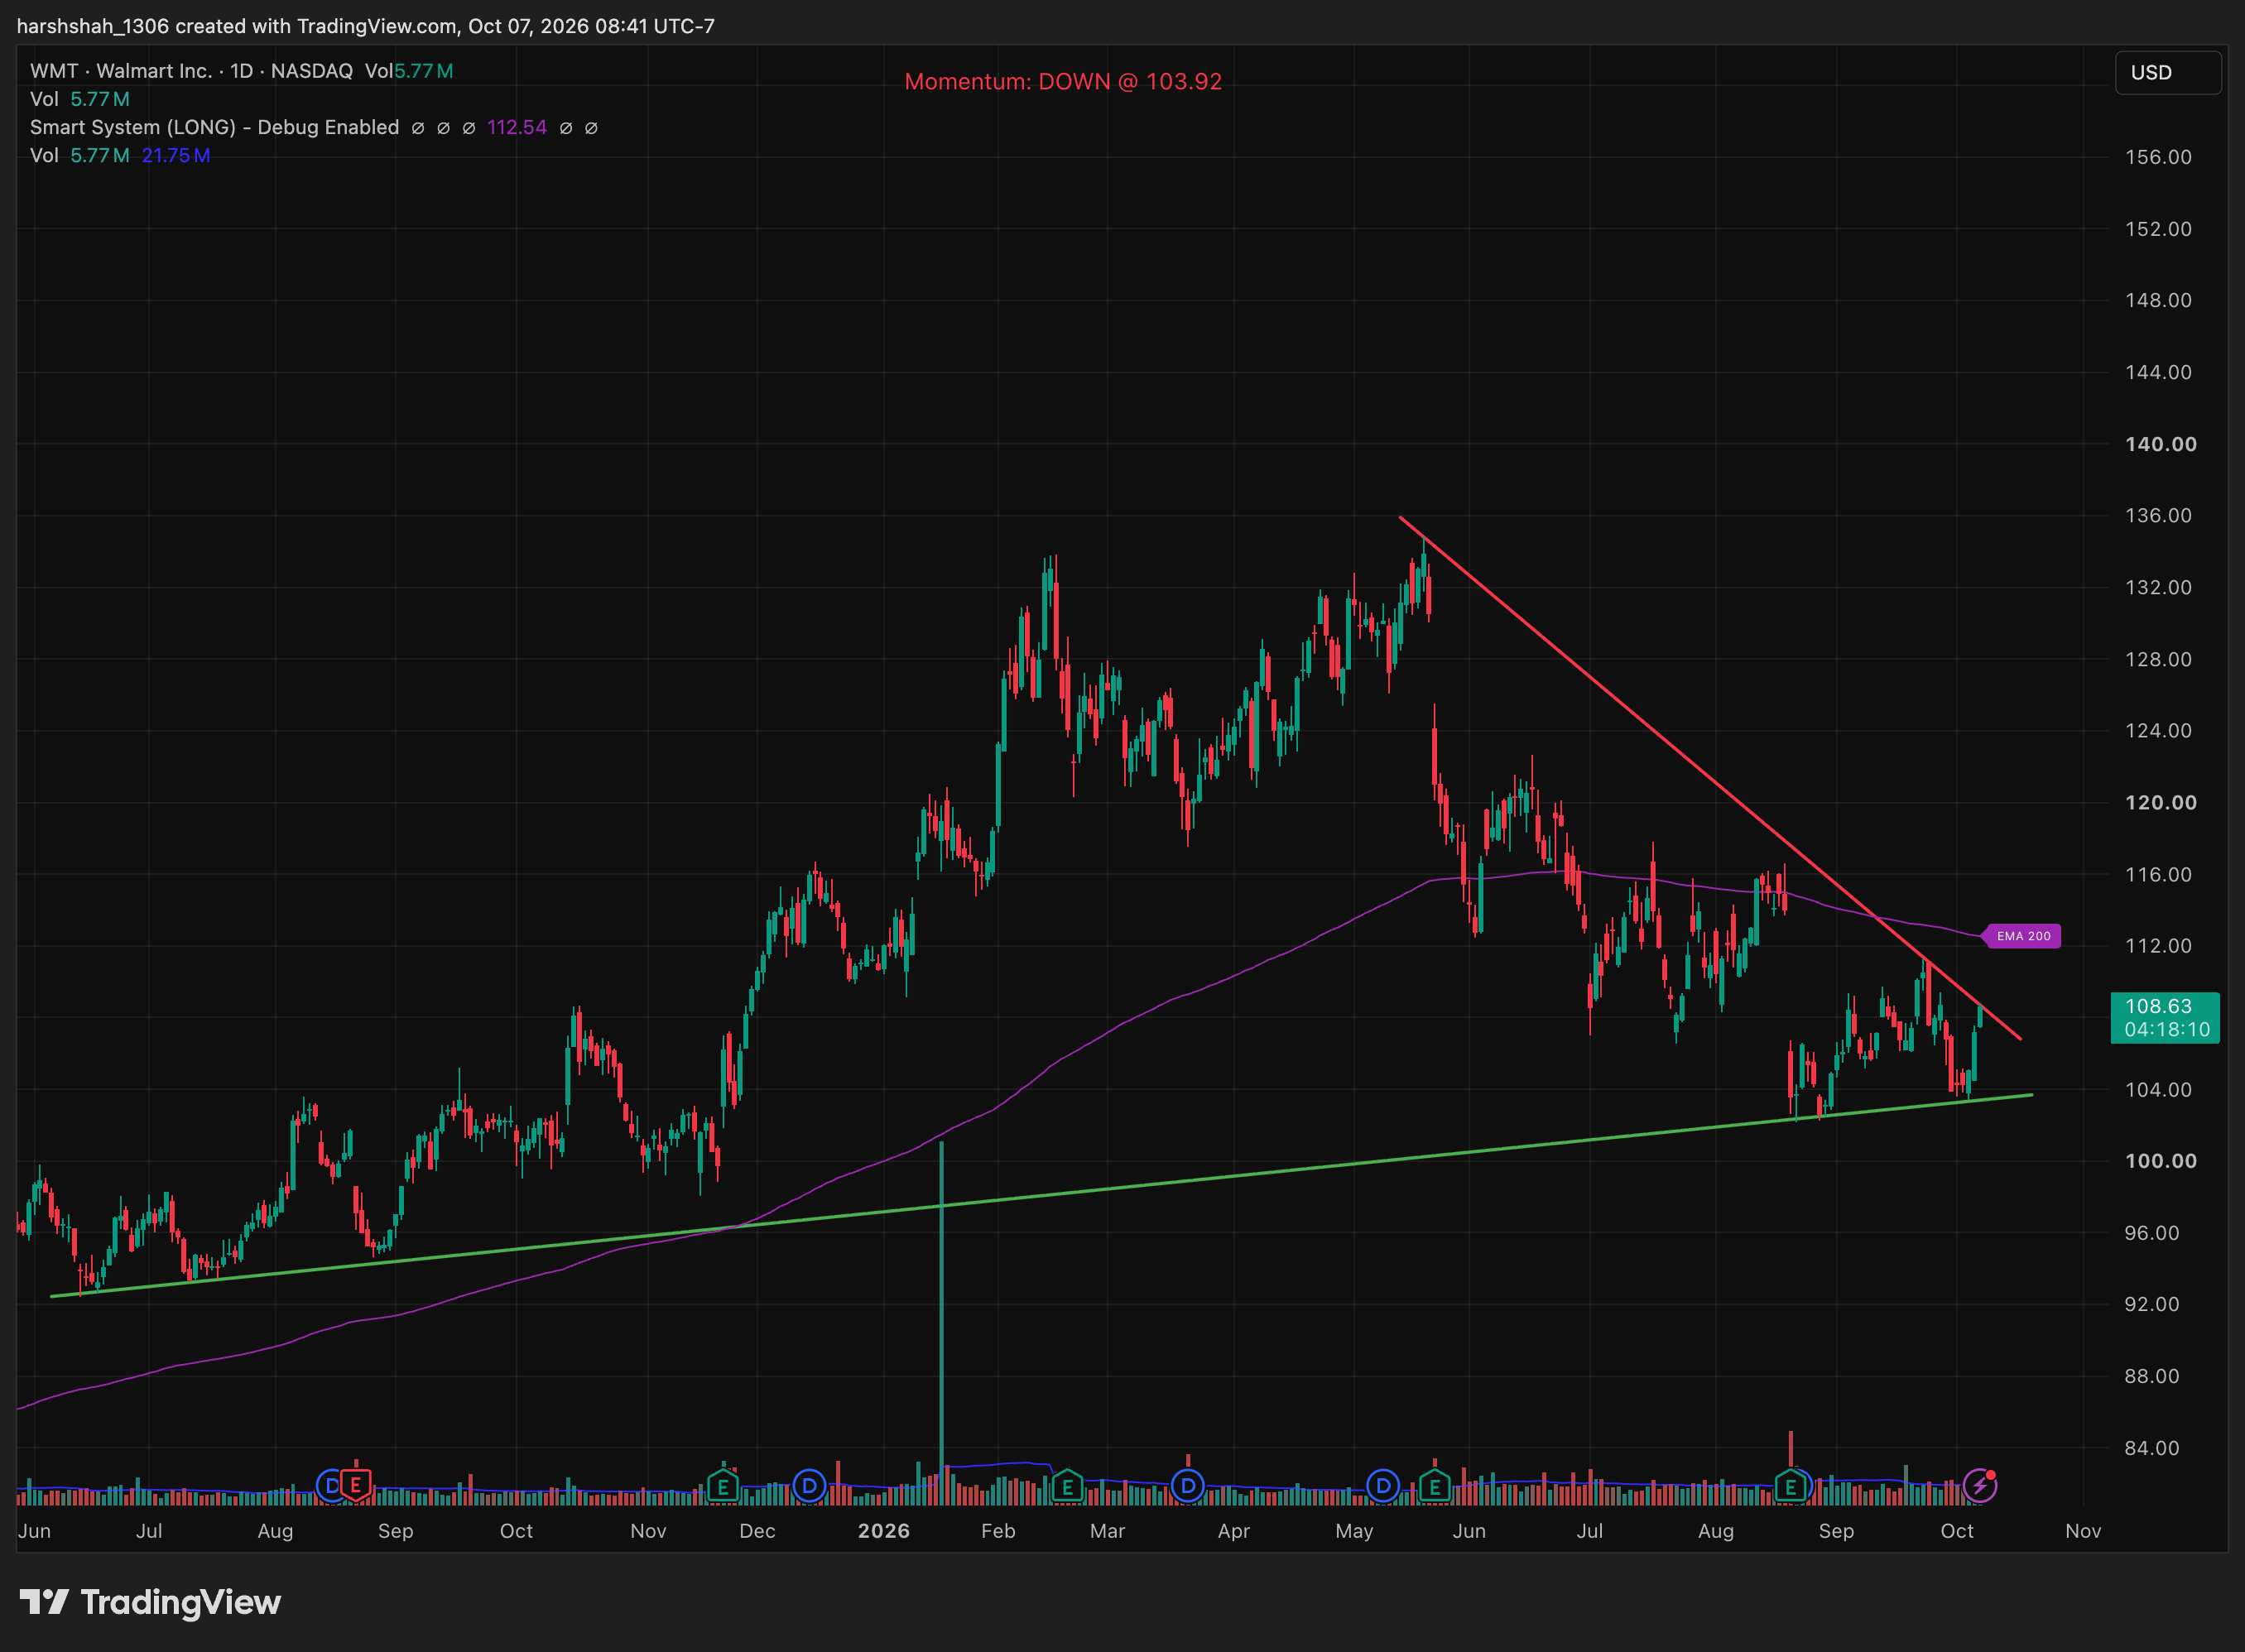Click the 112.54 indicator value in legend

(517, 127)
